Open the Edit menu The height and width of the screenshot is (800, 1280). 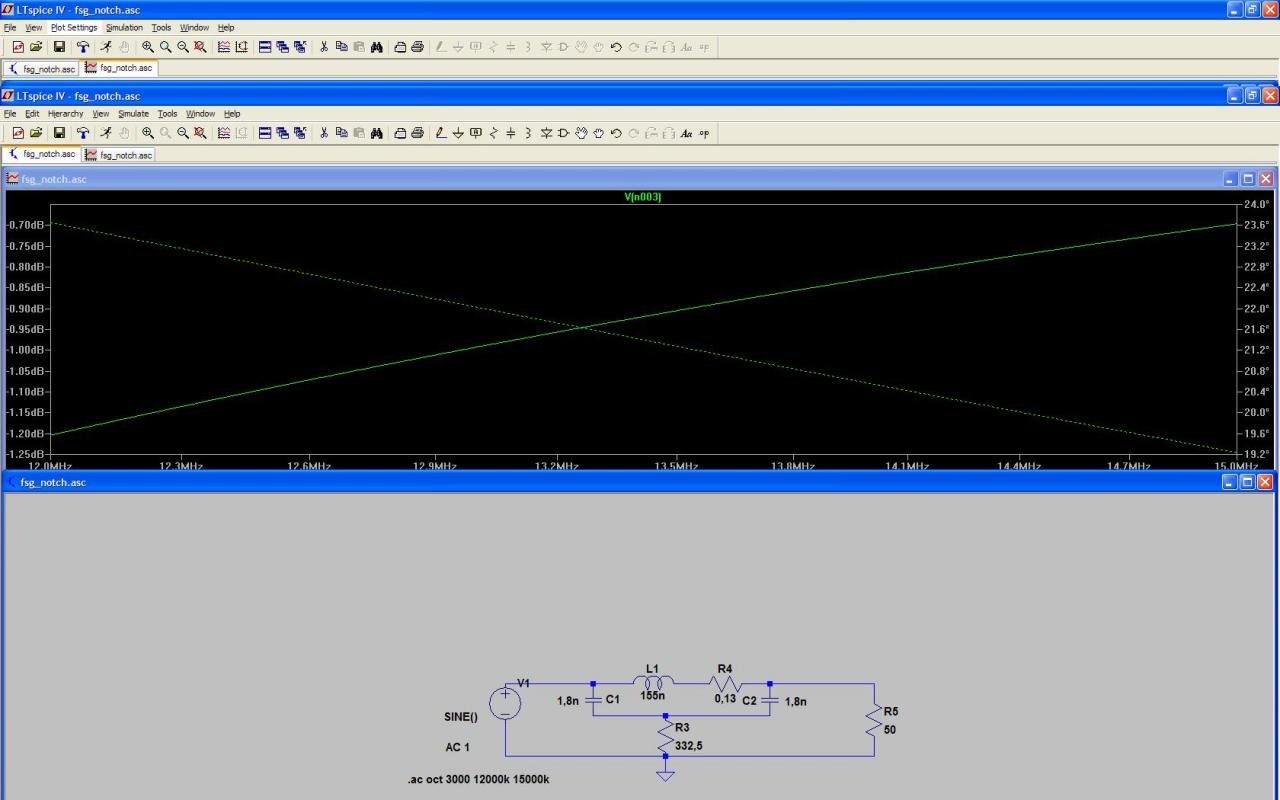pos(32,114)
